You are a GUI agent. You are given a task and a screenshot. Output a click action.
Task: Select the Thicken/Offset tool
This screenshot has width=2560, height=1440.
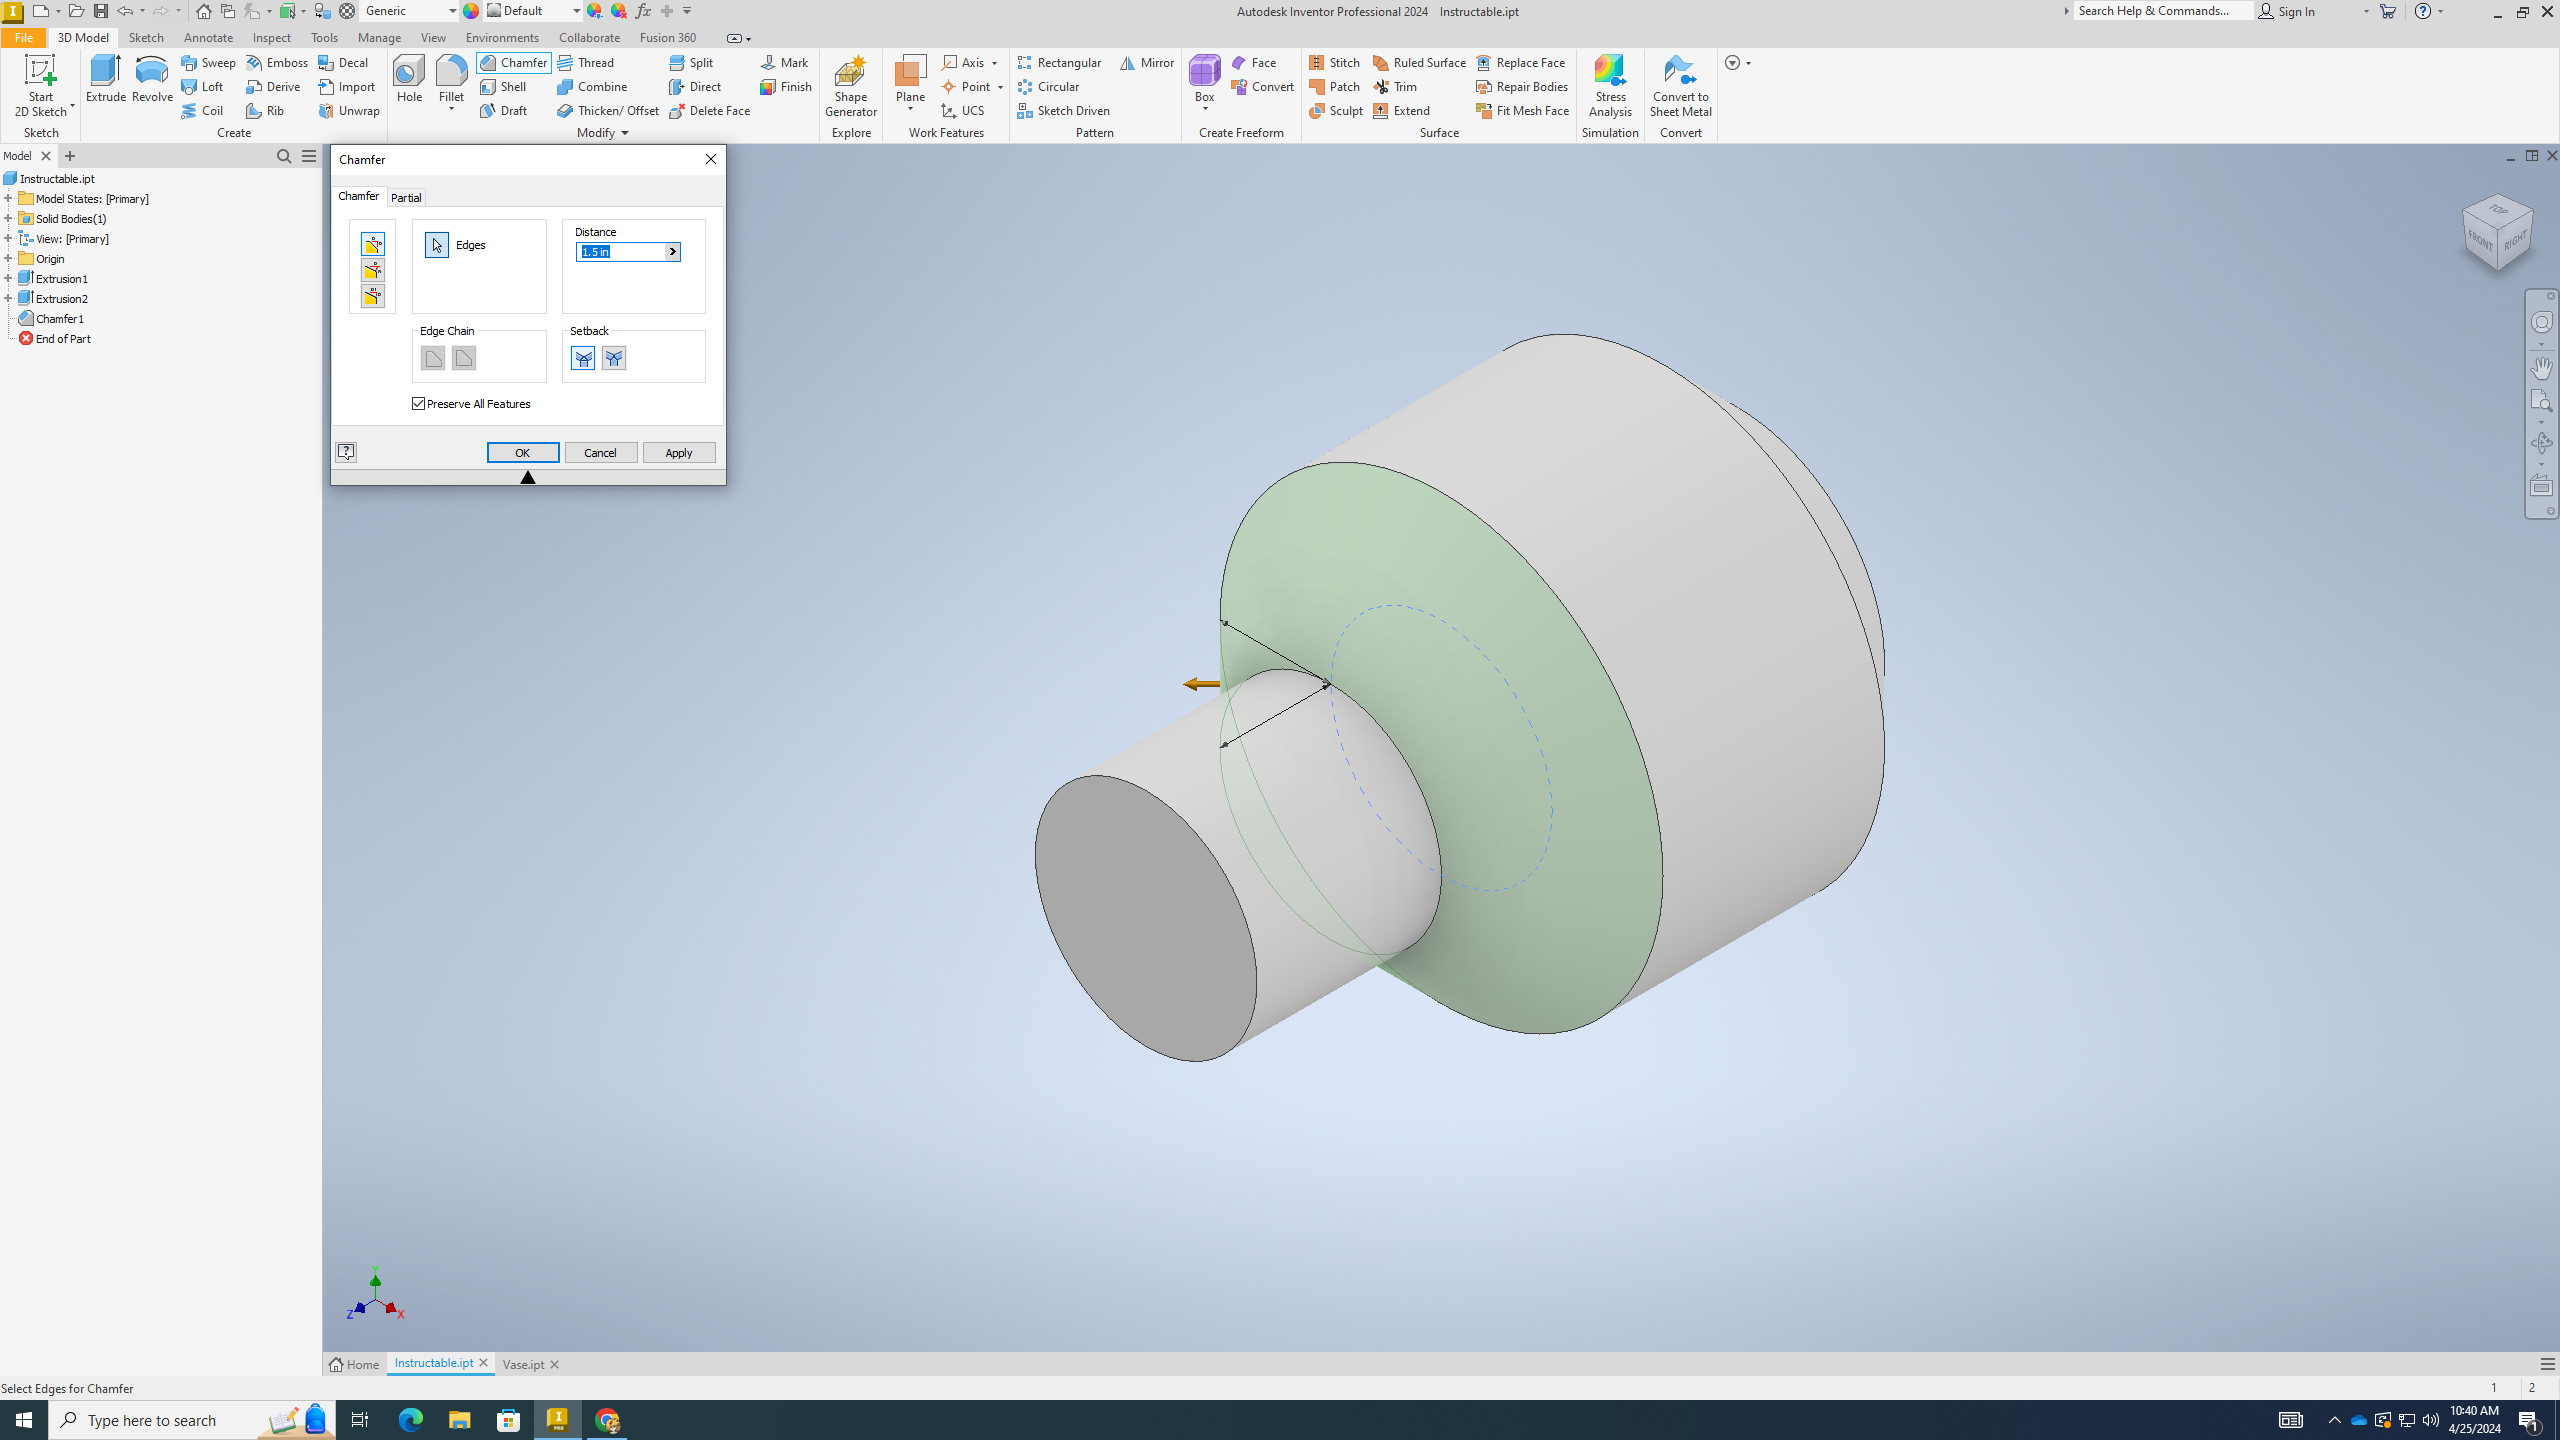[x=608, y=110]
